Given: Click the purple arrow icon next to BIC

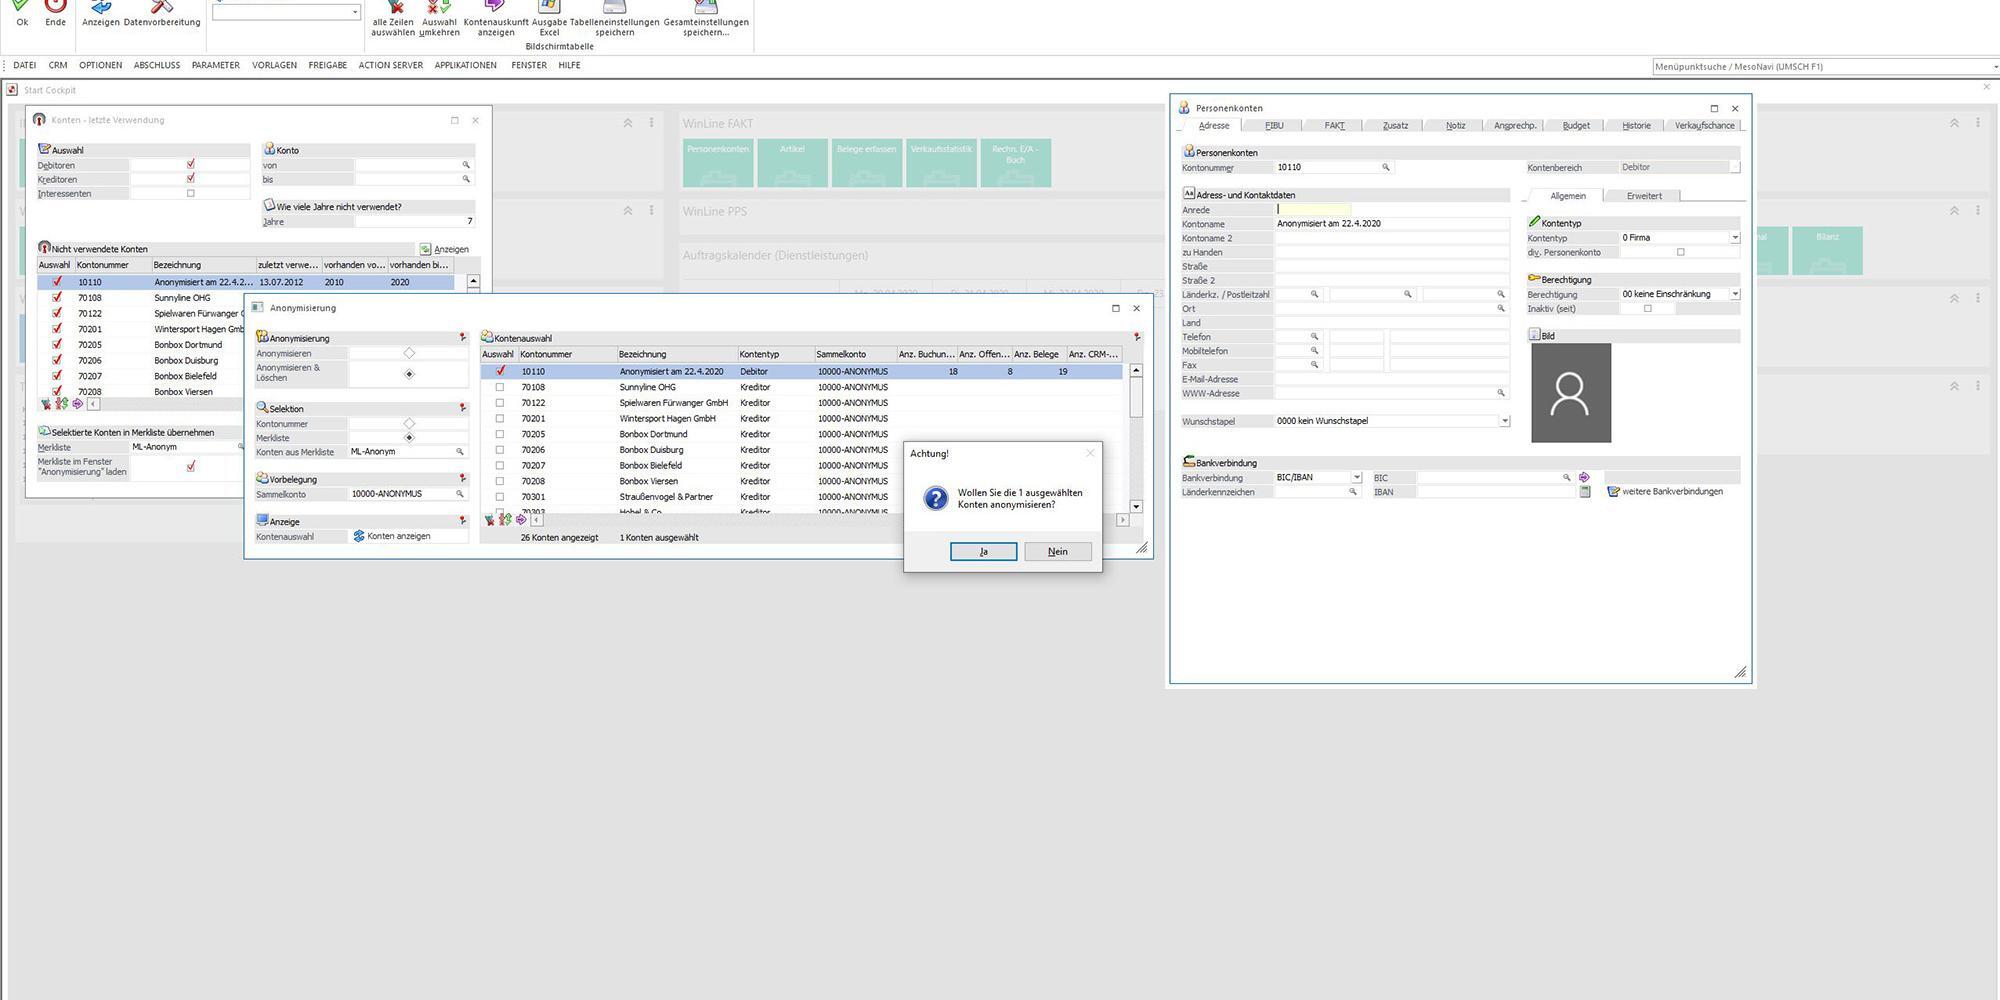Looking at the screenshot, I should pyautogui.click(x=1584, y=478).
